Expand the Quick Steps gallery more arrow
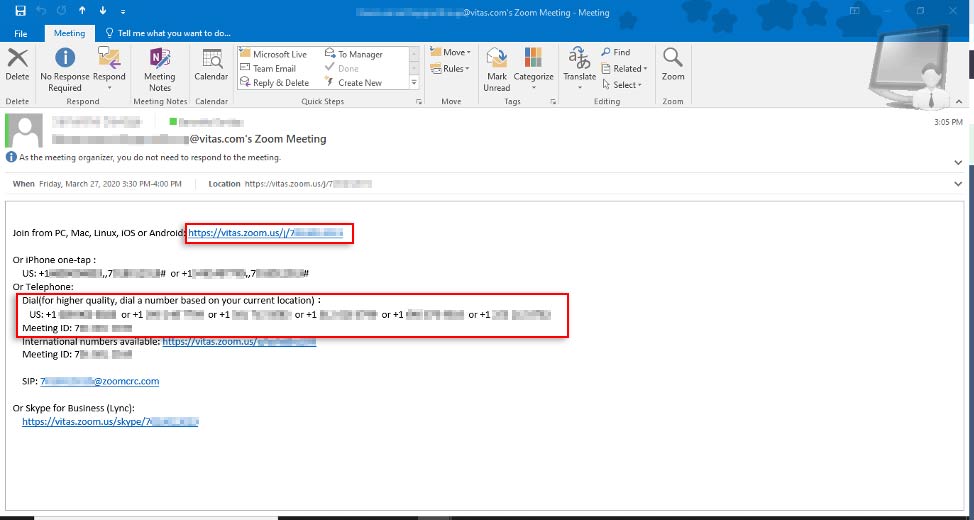 pyautogui.click(x=414, y=82)
